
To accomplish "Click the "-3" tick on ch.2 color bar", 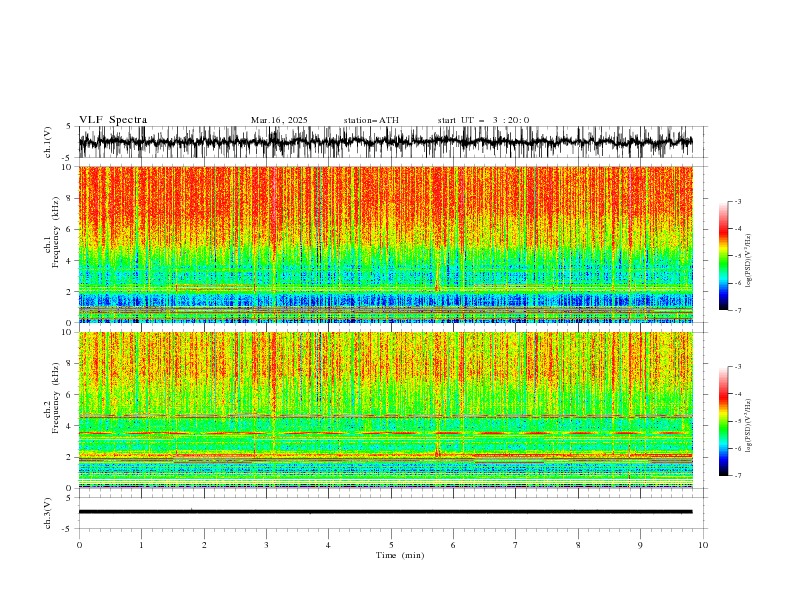I will pyautogui.click(x=737, y=367).
